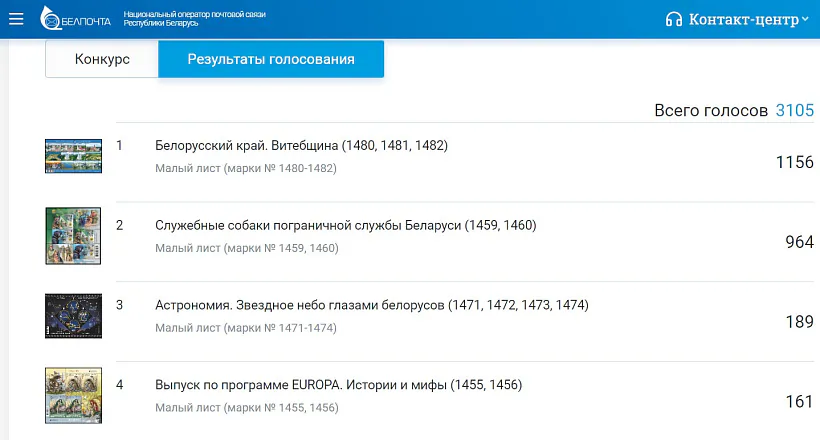Expand the Контакт-центр dropdown arrow
820x440 pixels.
[x=805, y=18]
